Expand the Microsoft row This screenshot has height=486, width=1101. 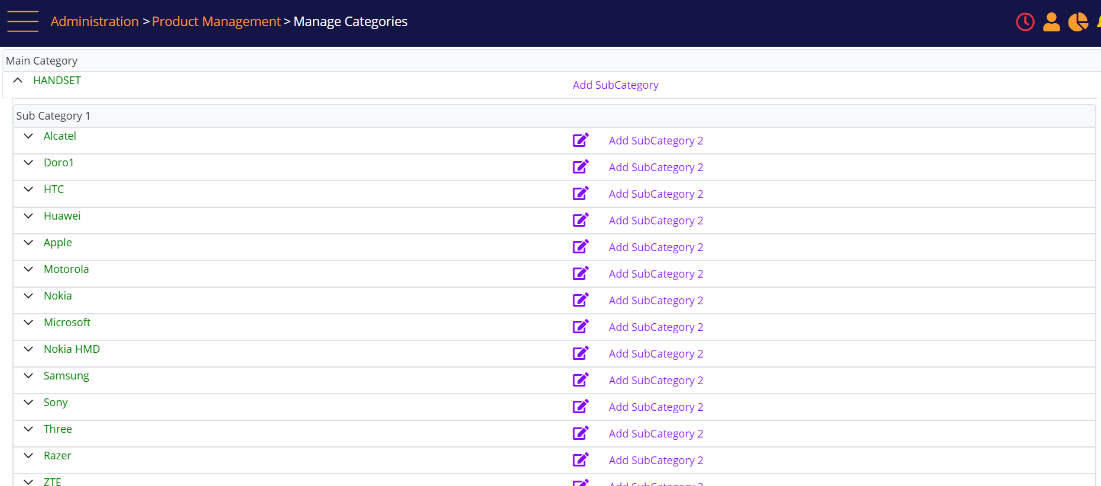[28, 323]
